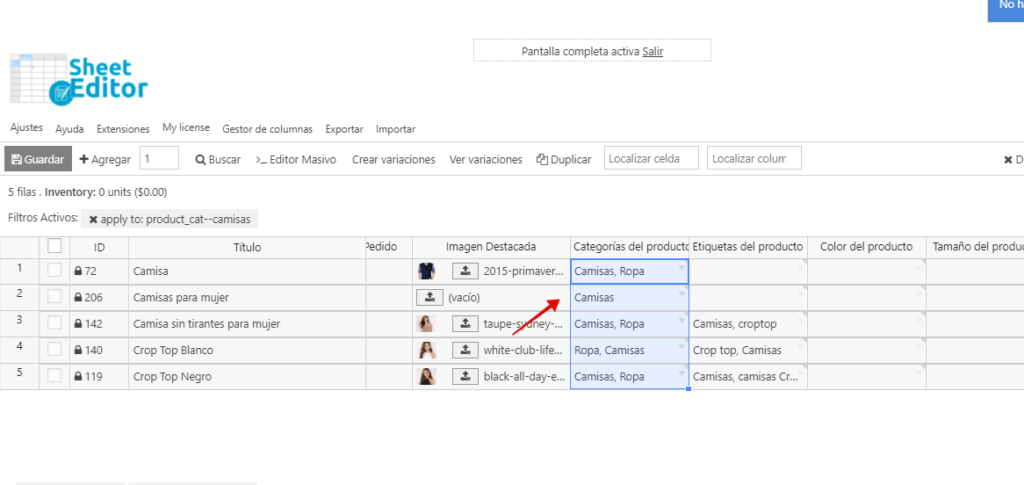Select the 'Camisa sin tirantes para mujer' title cell
Image resolution: width=1024 pixels, height=485 pixels.
click(247, 324)
